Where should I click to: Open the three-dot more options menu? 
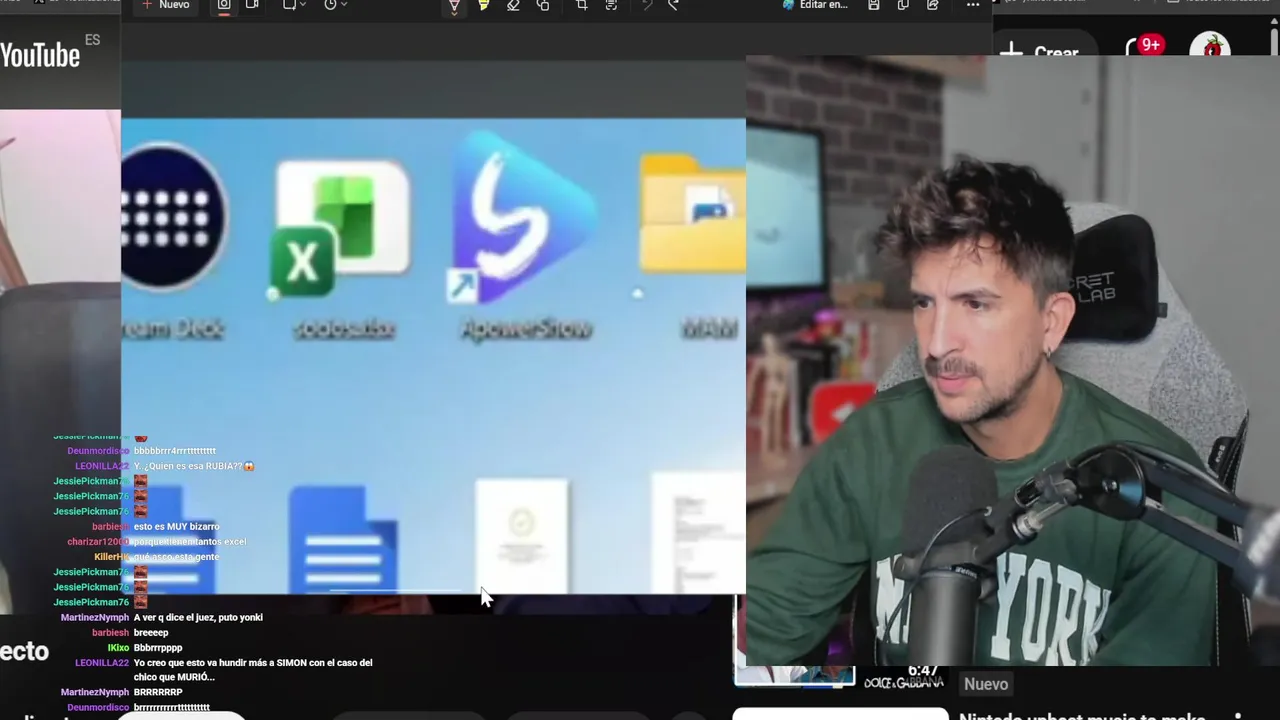973,5
